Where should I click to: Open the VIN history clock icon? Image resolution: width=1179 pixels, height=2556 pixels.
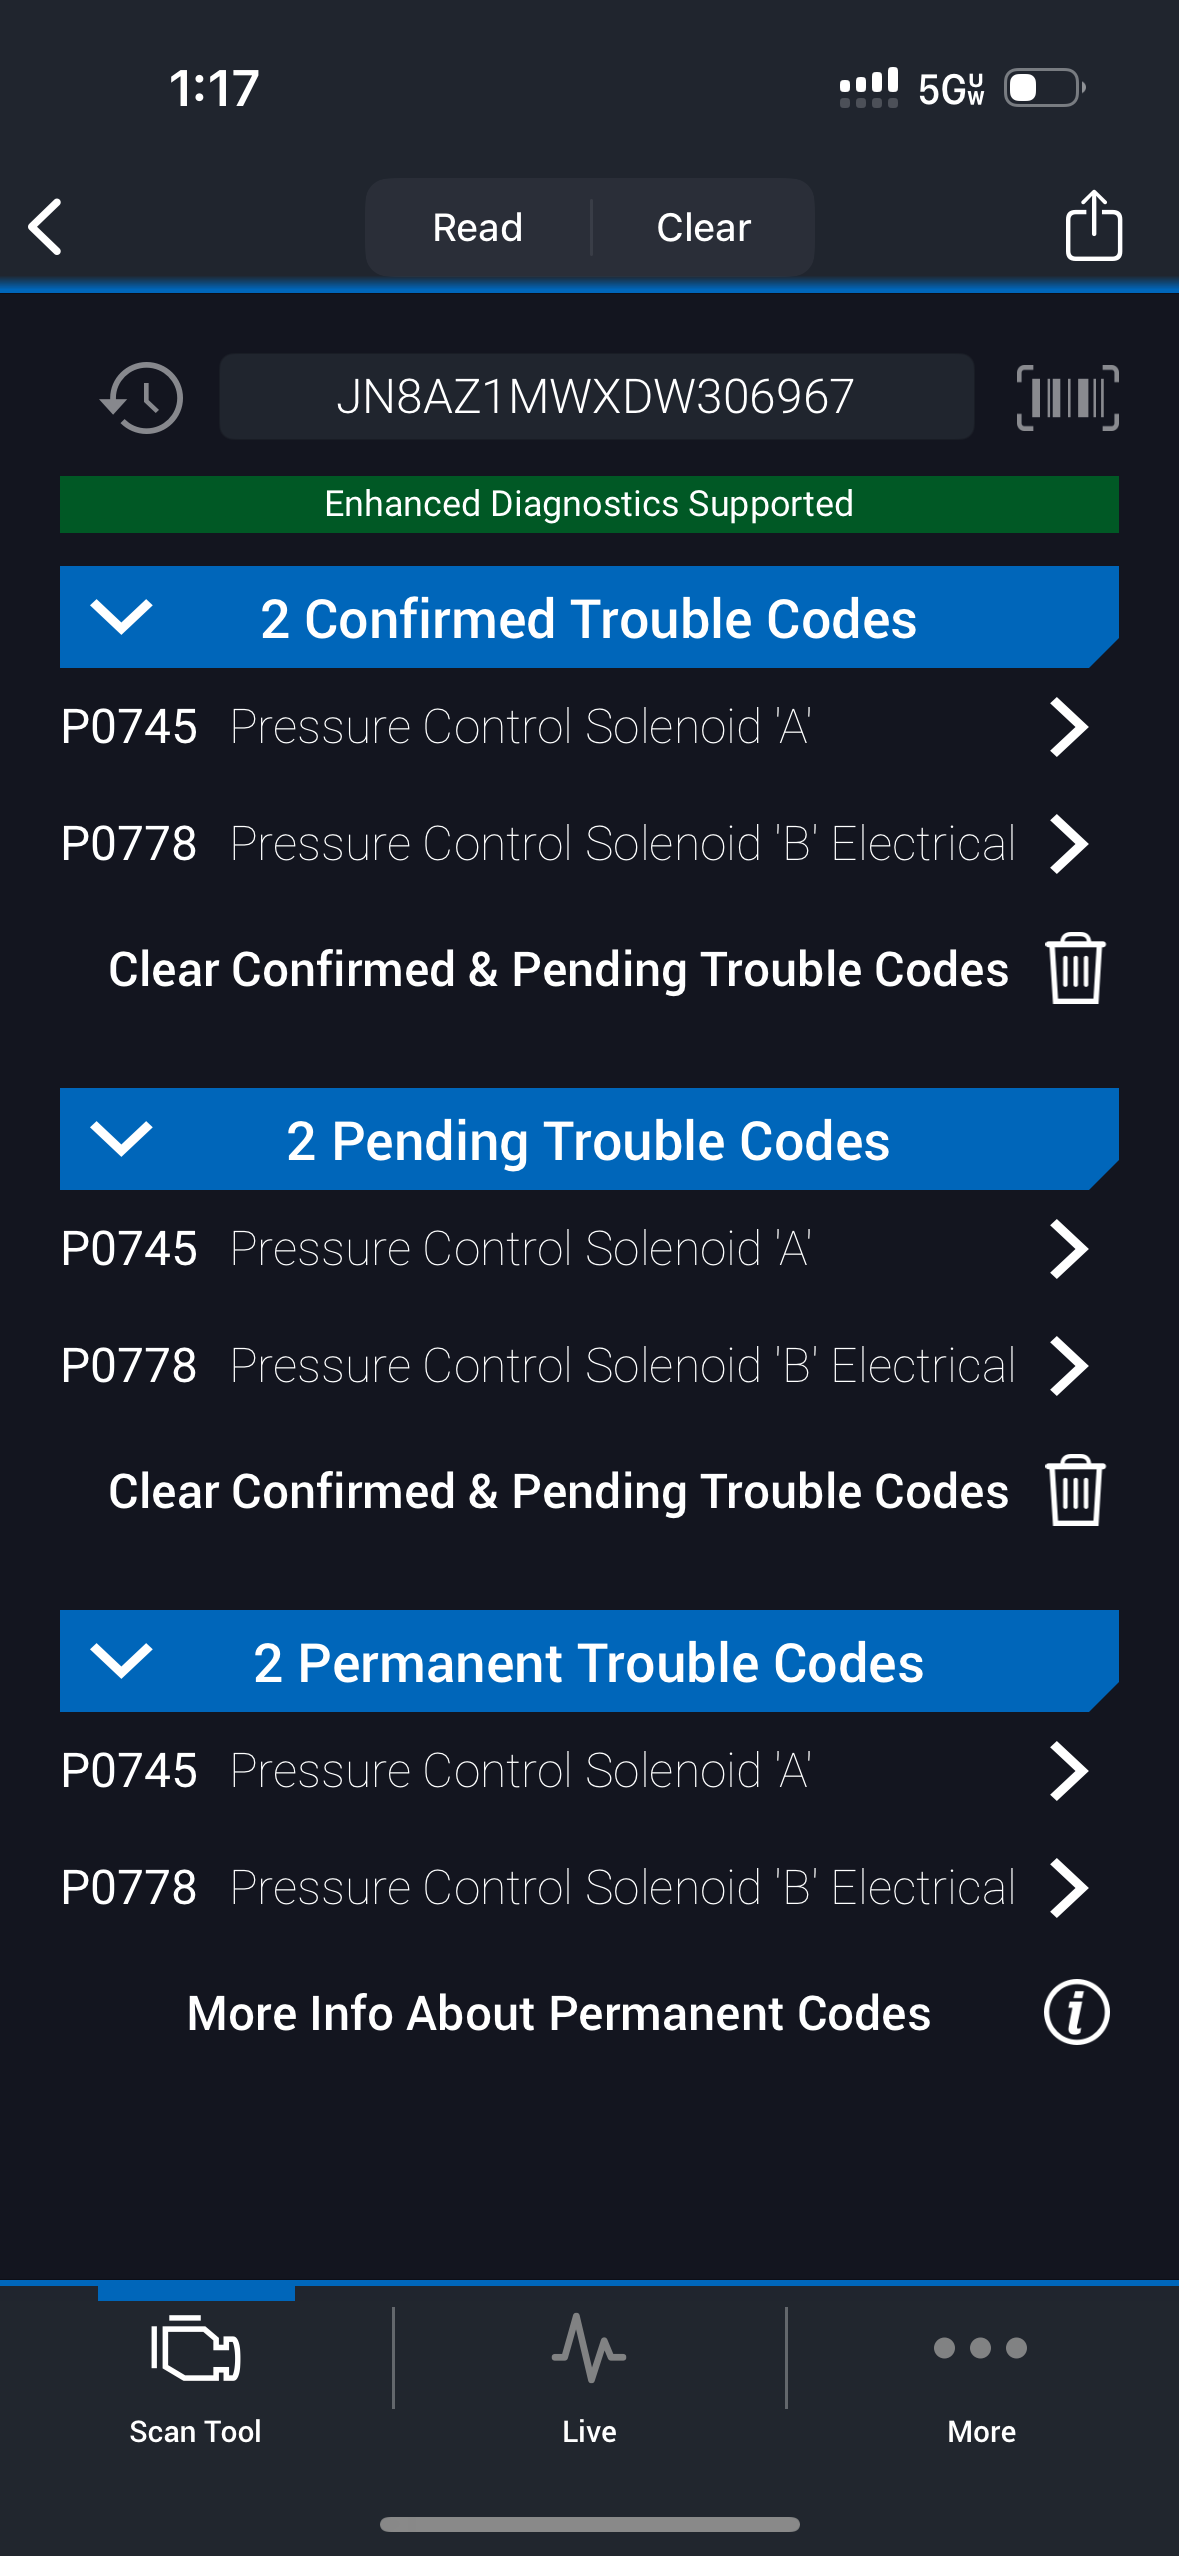142,398
